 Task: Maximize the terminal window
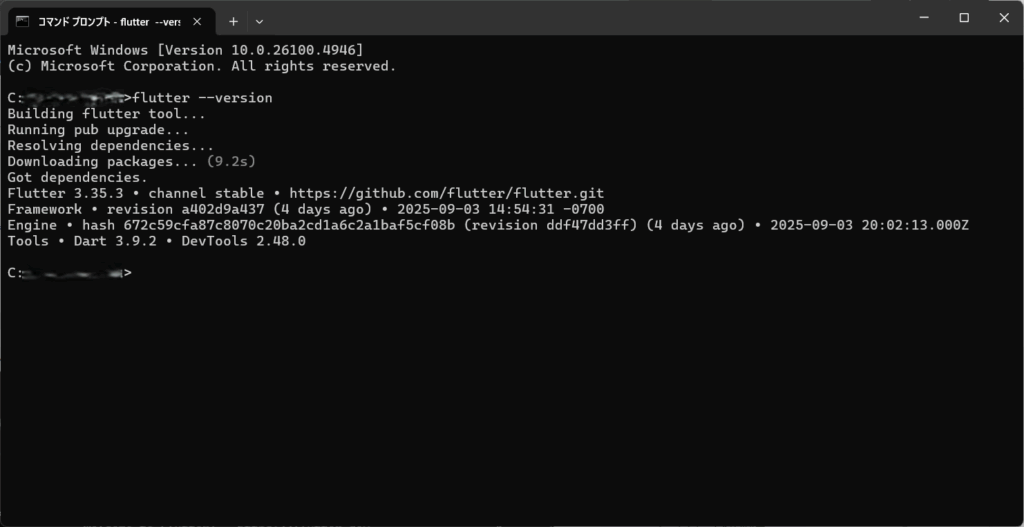click(x=964, y=17)
